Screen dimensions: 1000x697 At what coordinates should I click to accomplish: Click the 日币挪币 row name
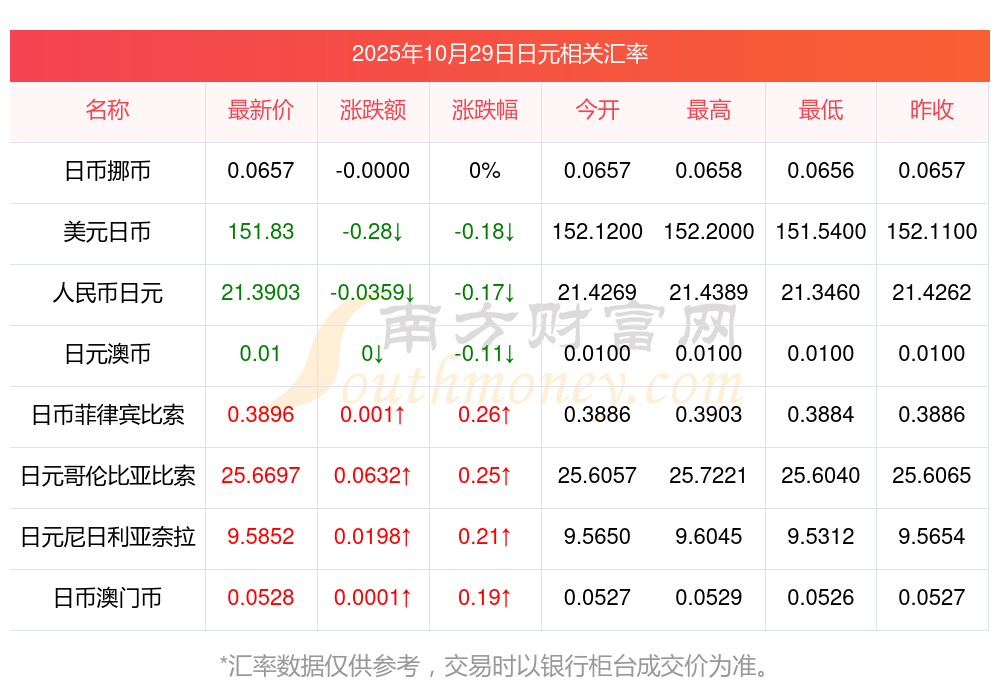[107, 171]
